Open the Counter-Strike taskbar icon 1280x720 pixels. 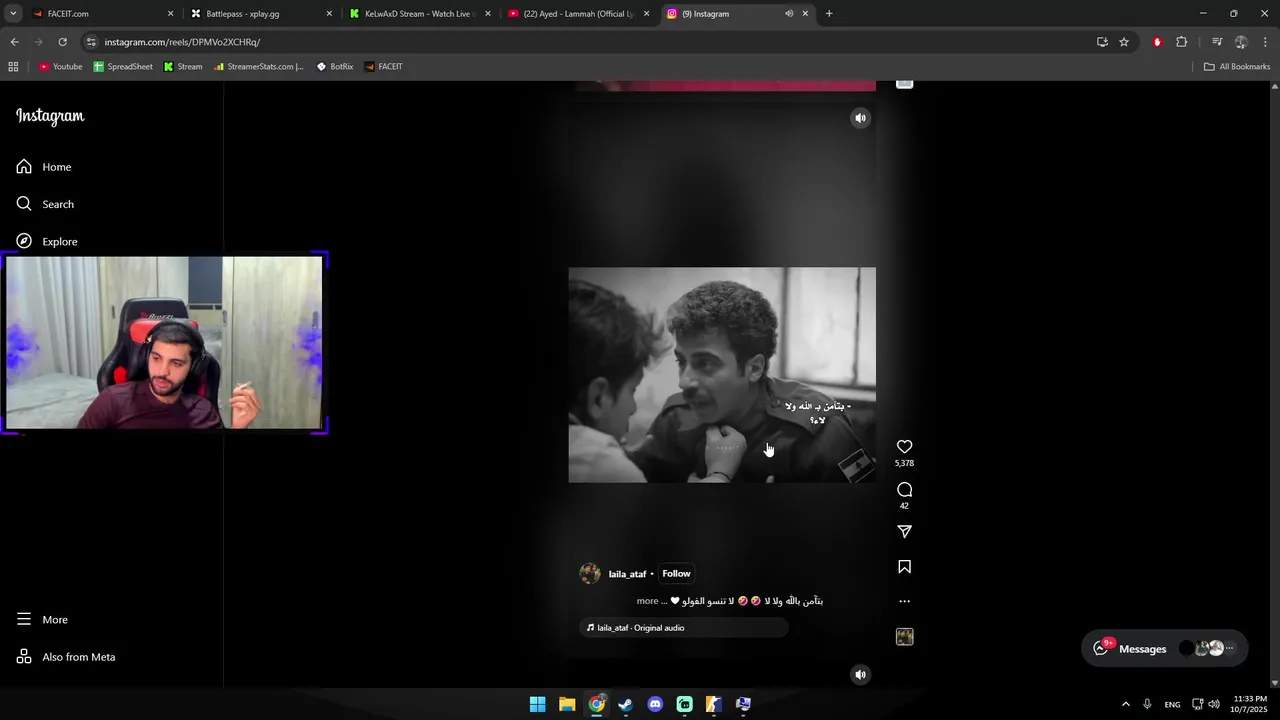pos(713,704)
